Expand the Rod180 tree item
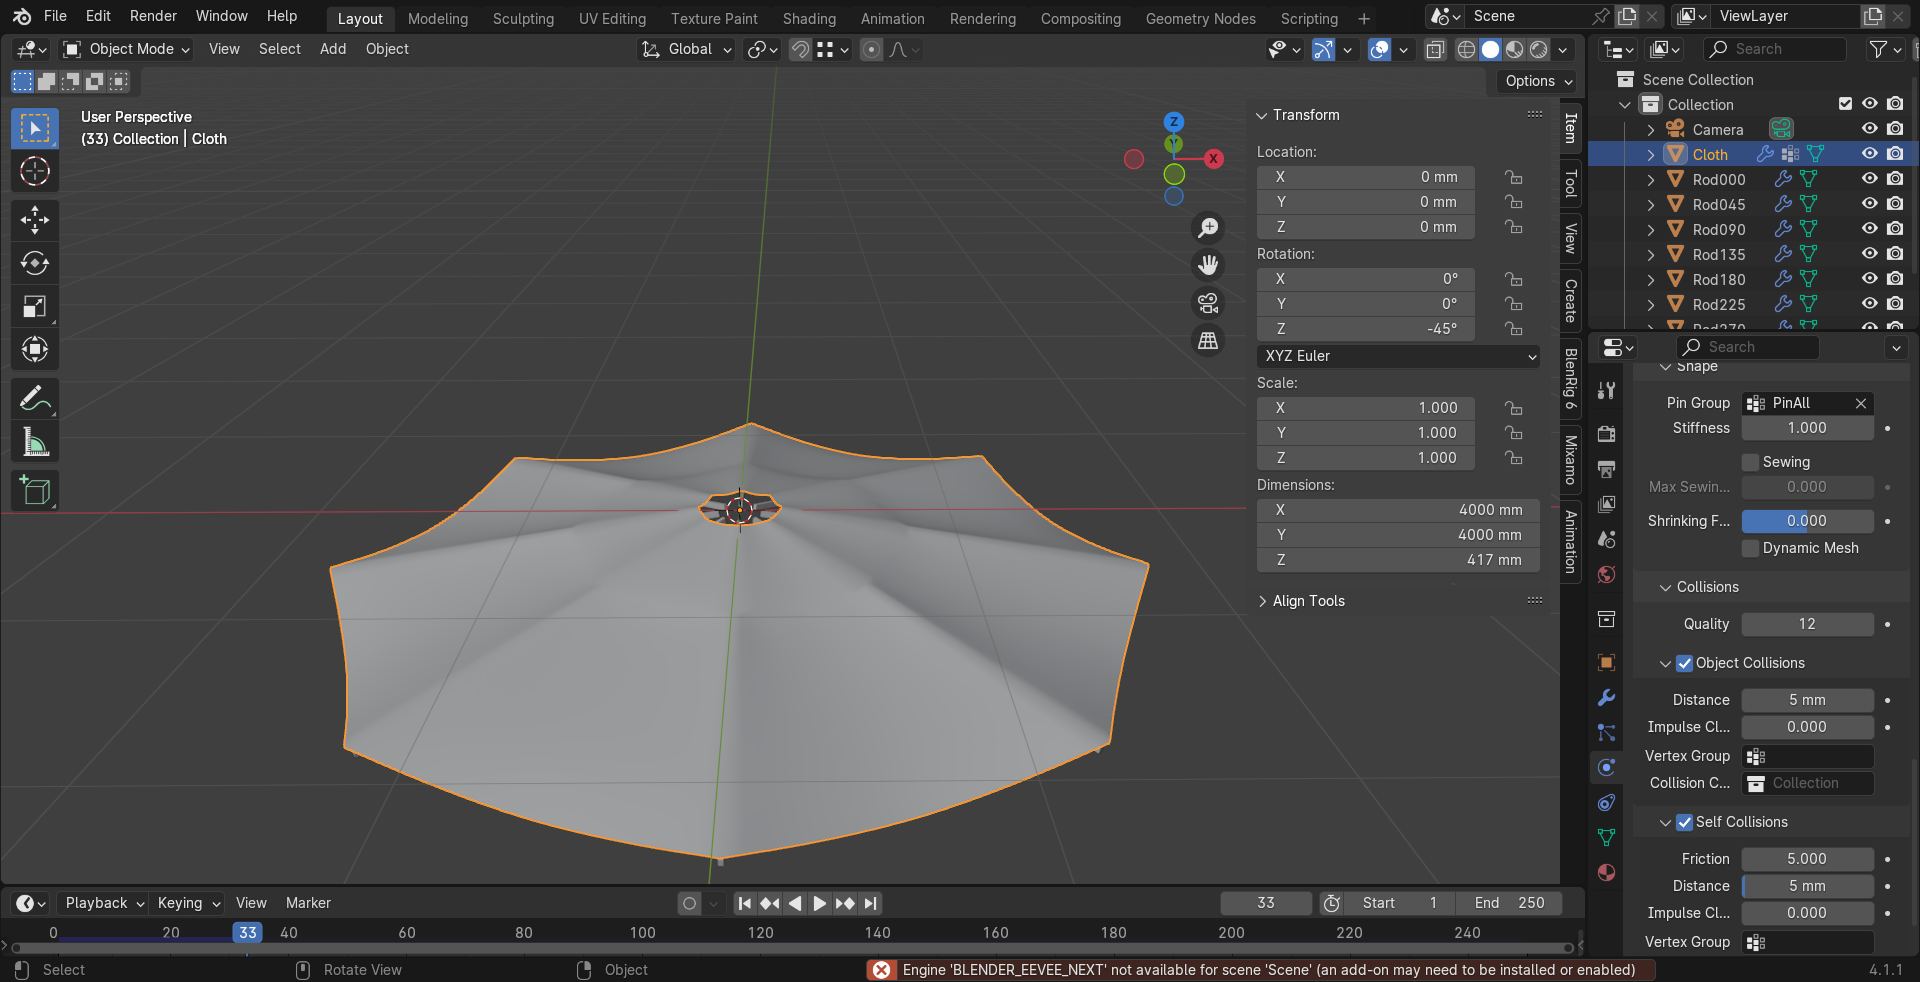This screenshot has width=1920, height=982. coord(1651,280)
